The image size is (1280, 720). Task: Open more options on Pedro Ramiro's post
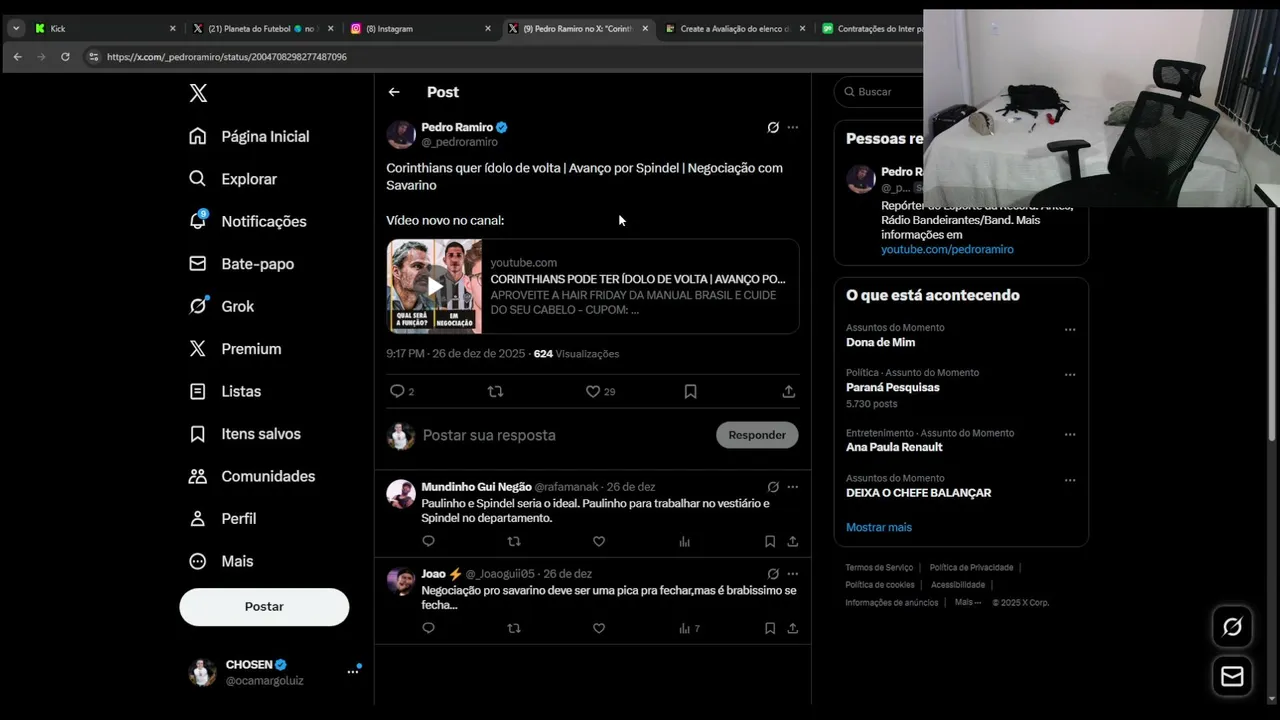(x=793, y=127)
